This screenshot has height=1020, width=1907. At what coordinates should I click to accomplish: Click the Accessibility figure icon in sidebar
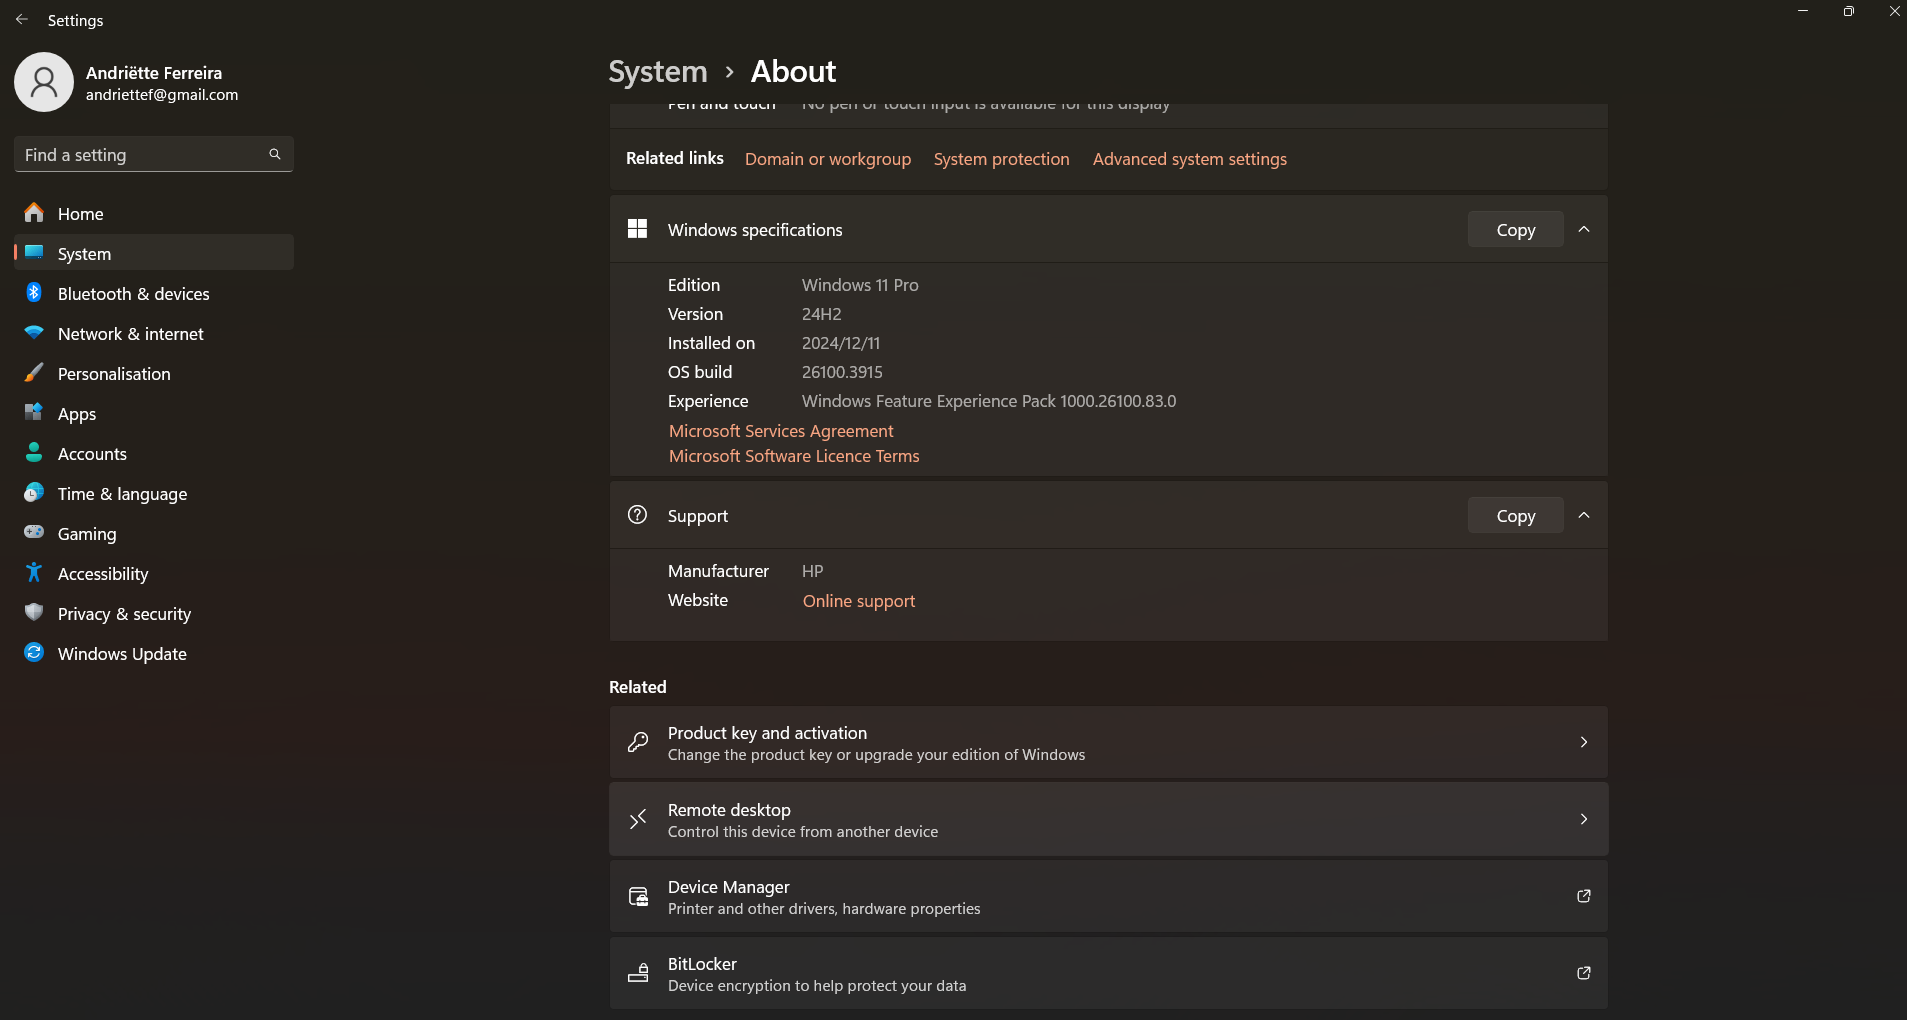pyautogui.click(x=34, y=573)
